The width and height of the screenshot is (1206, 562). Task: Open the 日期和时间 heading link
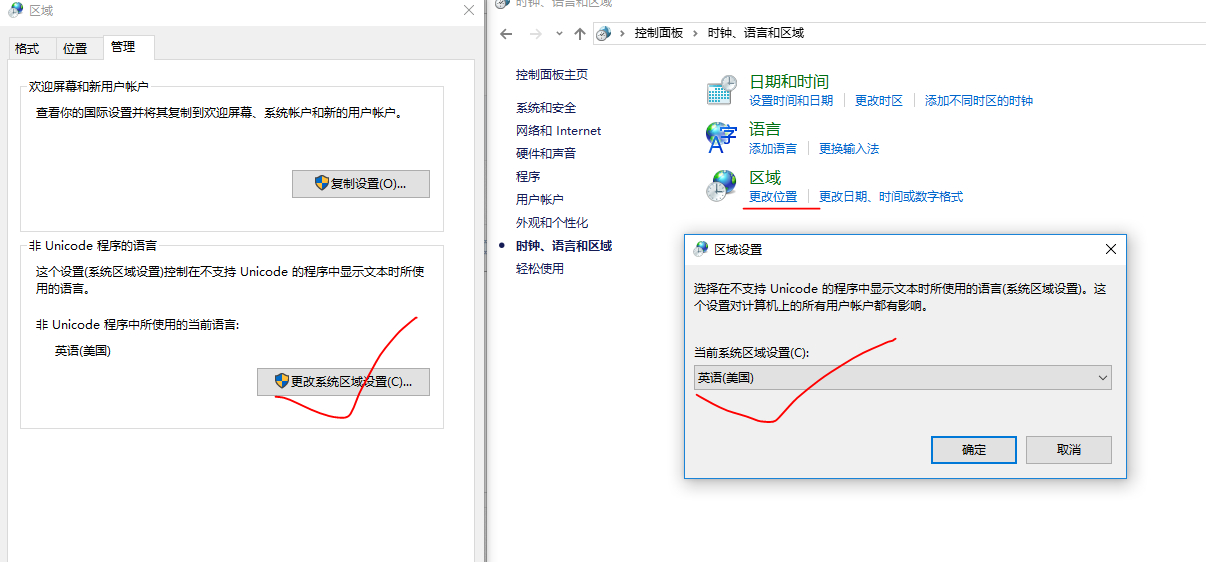[789, 82]
